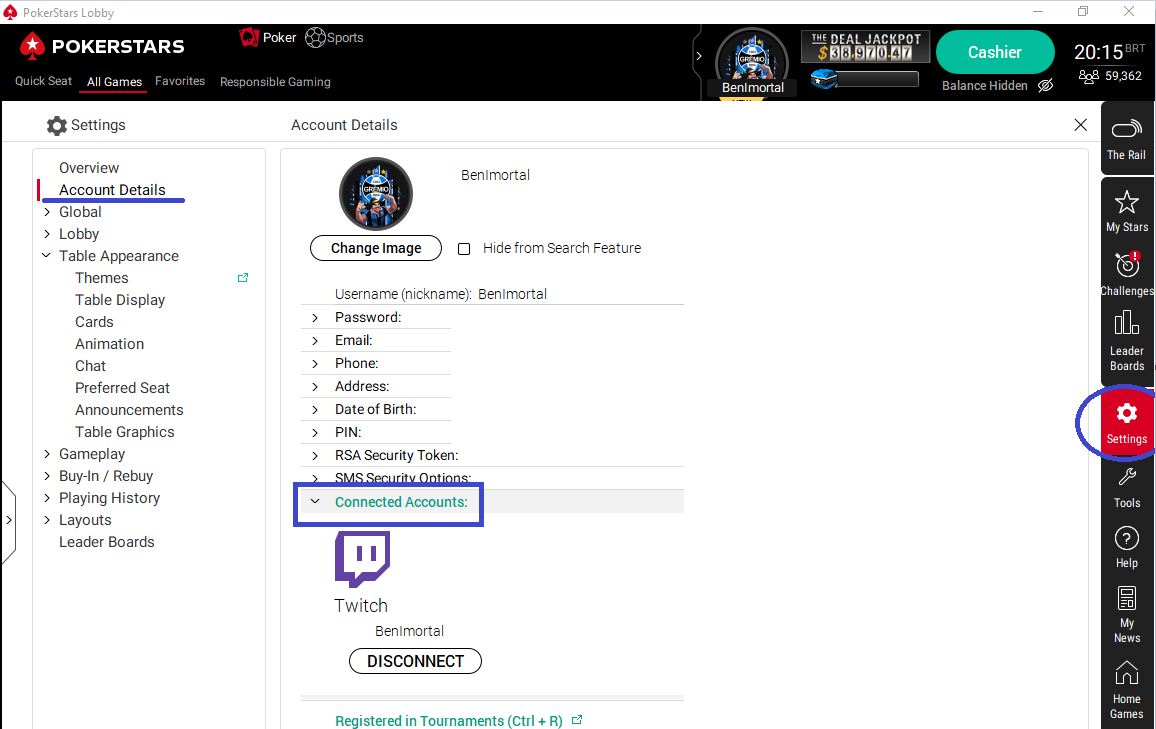1156x729 pixels.
Task: Click the Sports soccer ball icon
Action: coord(315,38)
